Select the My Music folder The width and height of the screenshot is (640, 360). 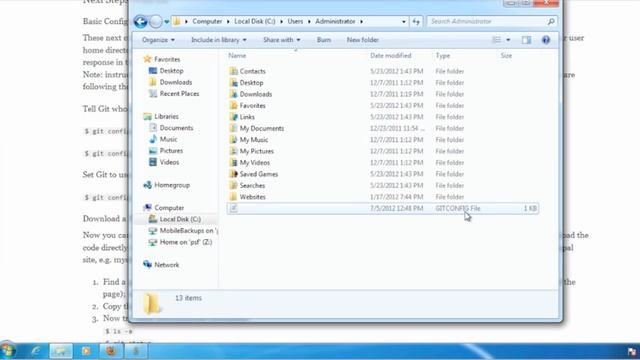click(253, 140)
